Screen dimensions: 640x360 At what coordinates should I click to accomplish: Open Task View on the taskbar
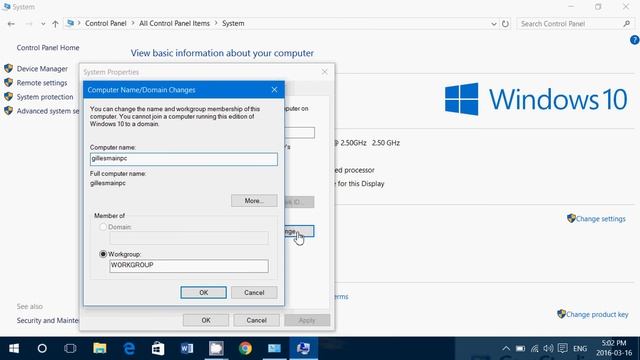(70, 348)
